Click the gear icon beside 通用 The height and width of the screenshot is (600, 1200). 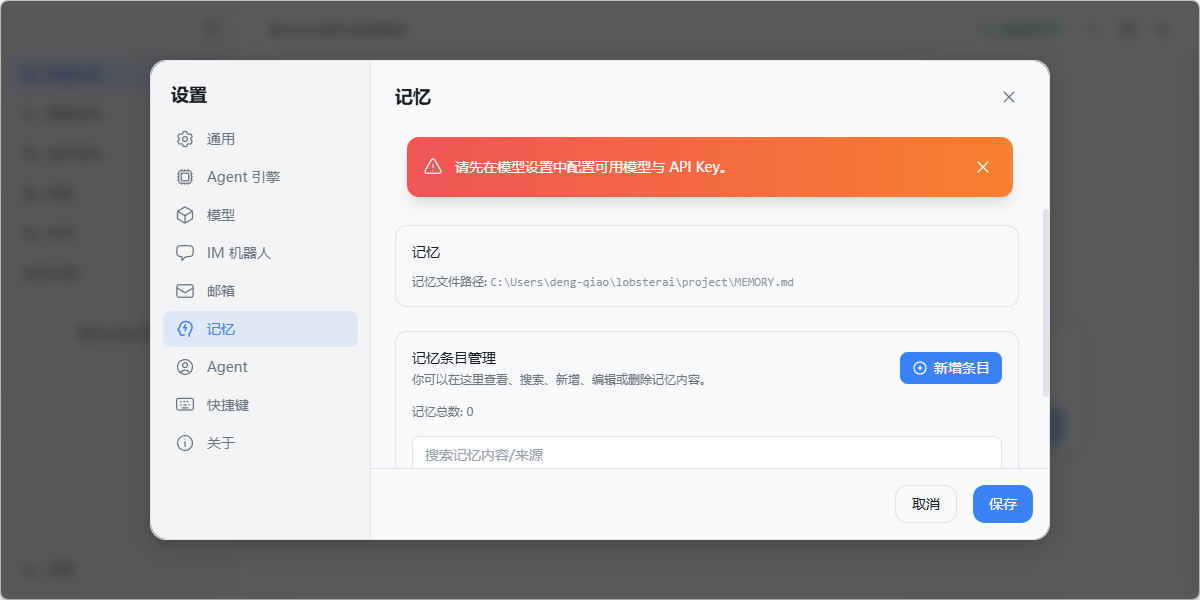[185, 139]
